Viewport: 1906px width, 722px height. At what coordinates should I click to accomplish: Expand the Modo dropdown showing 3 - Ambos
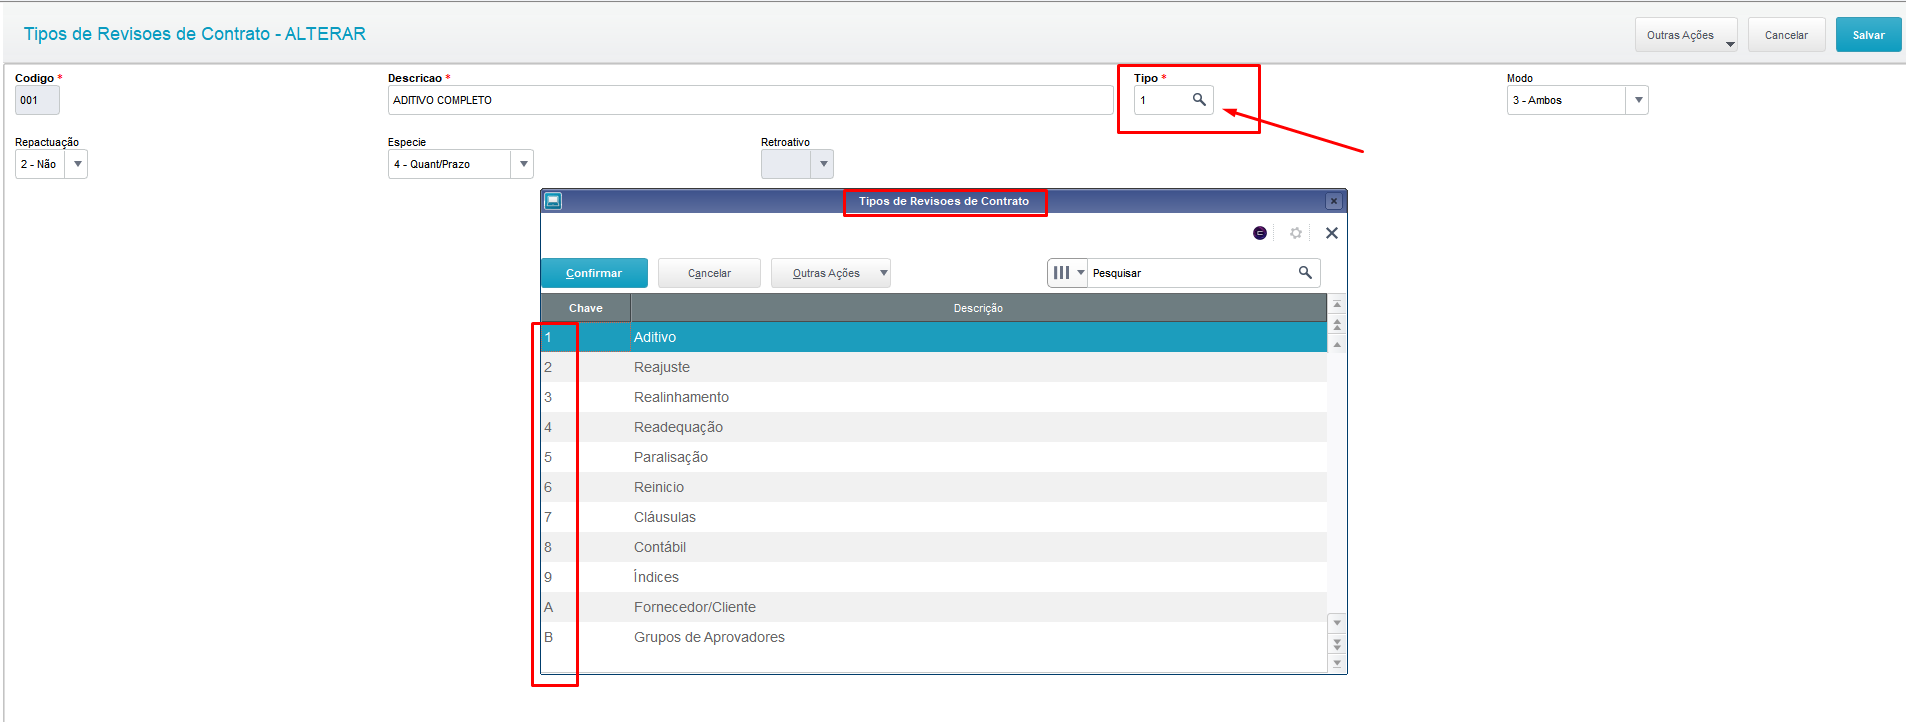coord(1638,100)
